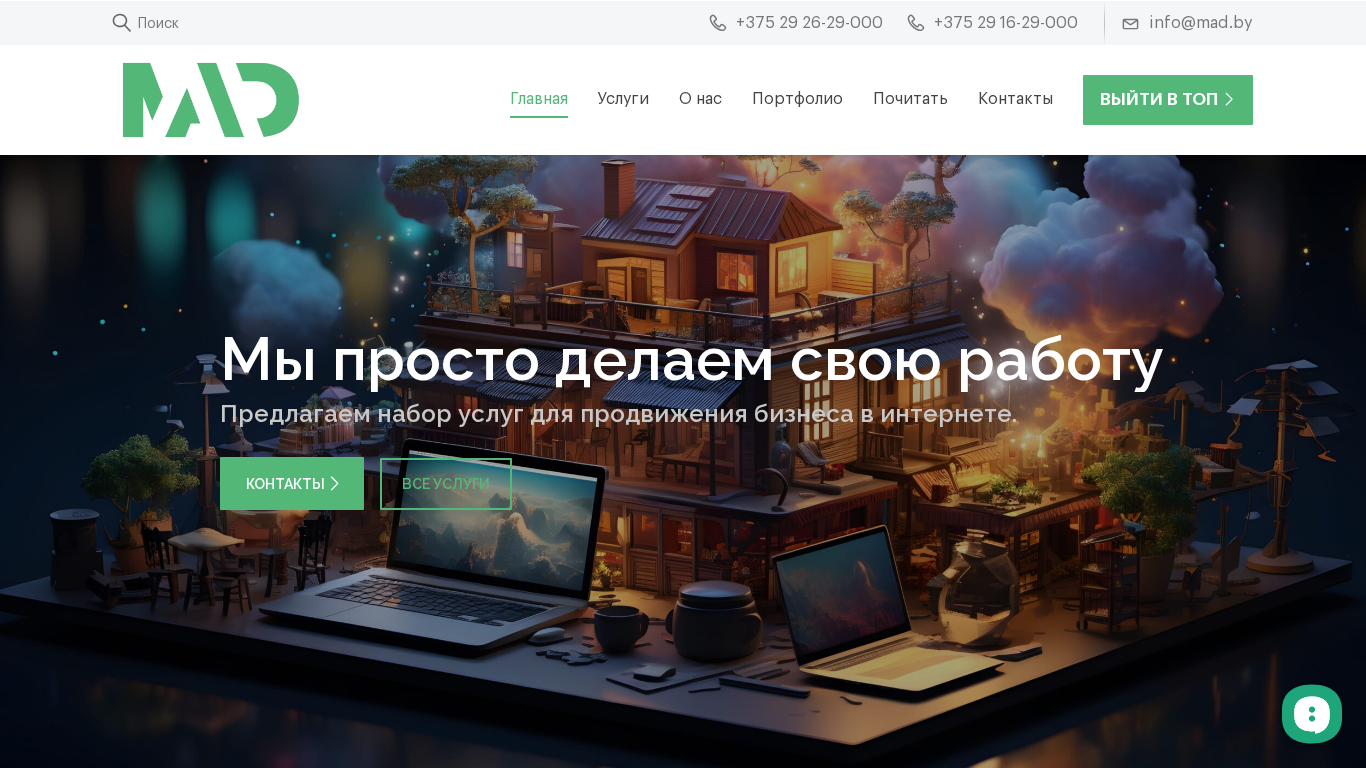
Task: Click the ВЫЙТИ В ТОП button
Action: point(1168,100)
